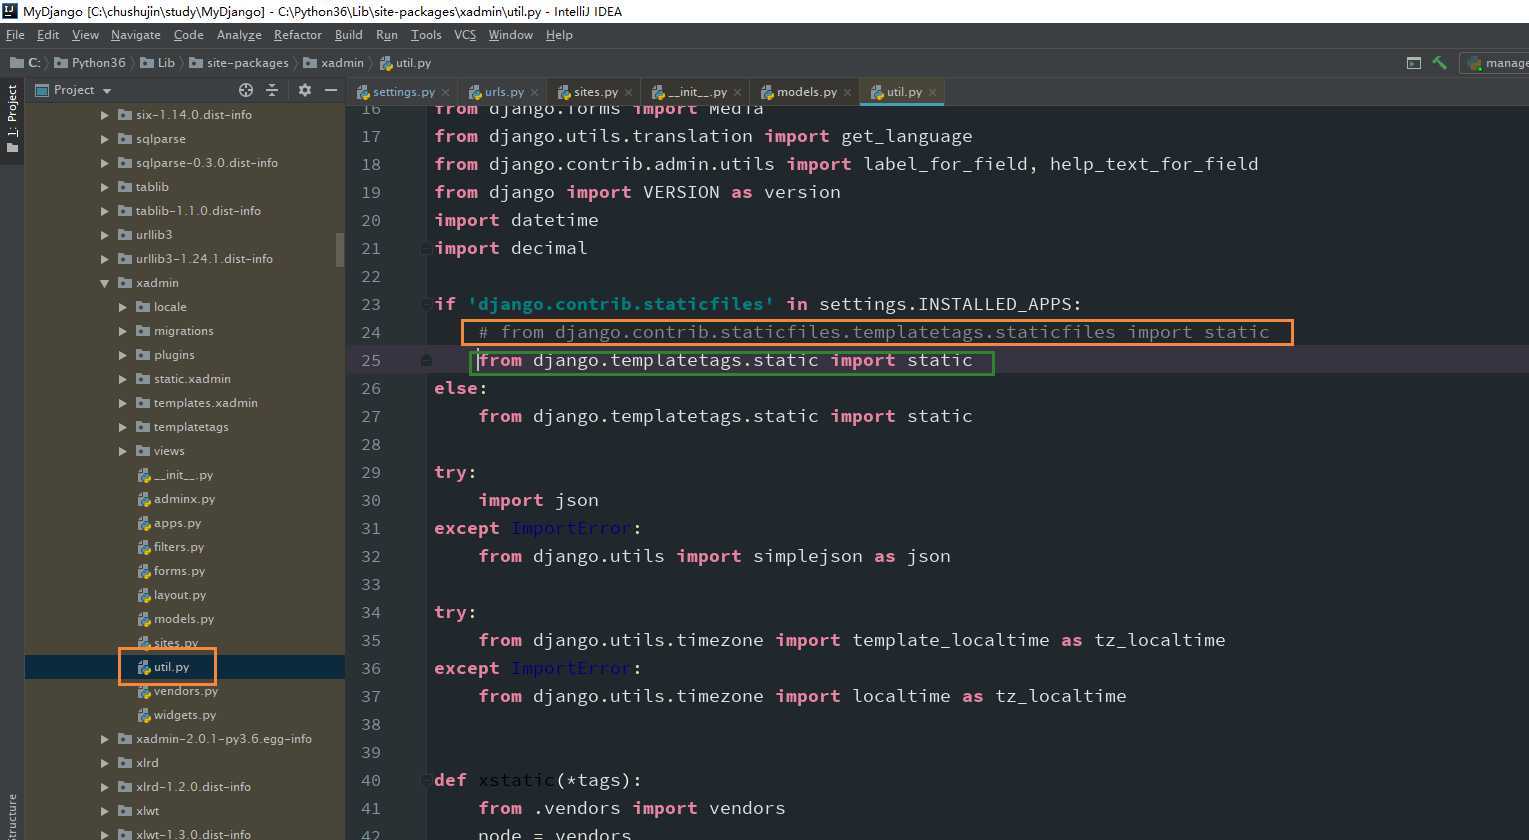1529x840 pixels.
Task: Close the __init__.py editor tab
Action: (x=737, y=92)
